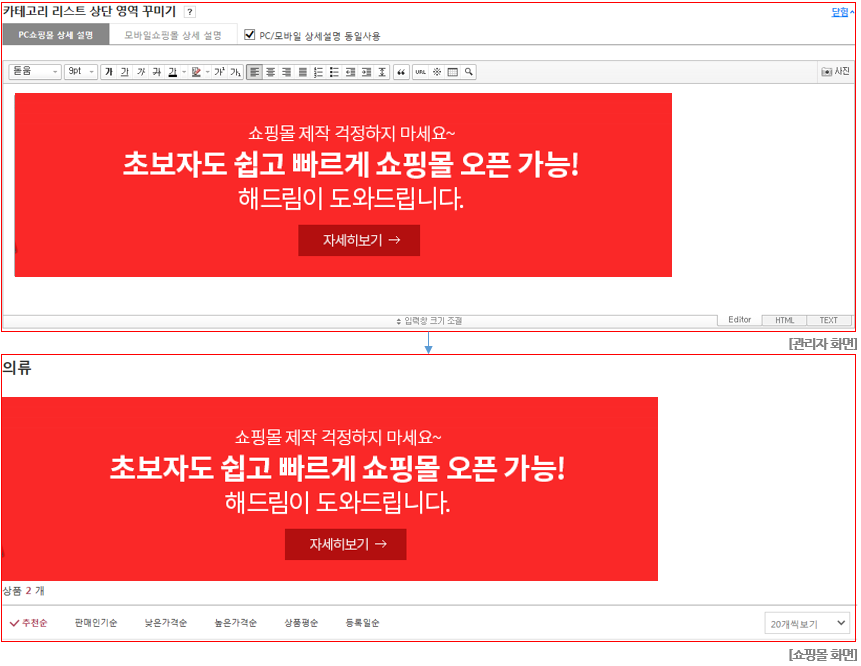Toggle PC/모바일 상세설명 동일사용 checkbox

[250, 35]
